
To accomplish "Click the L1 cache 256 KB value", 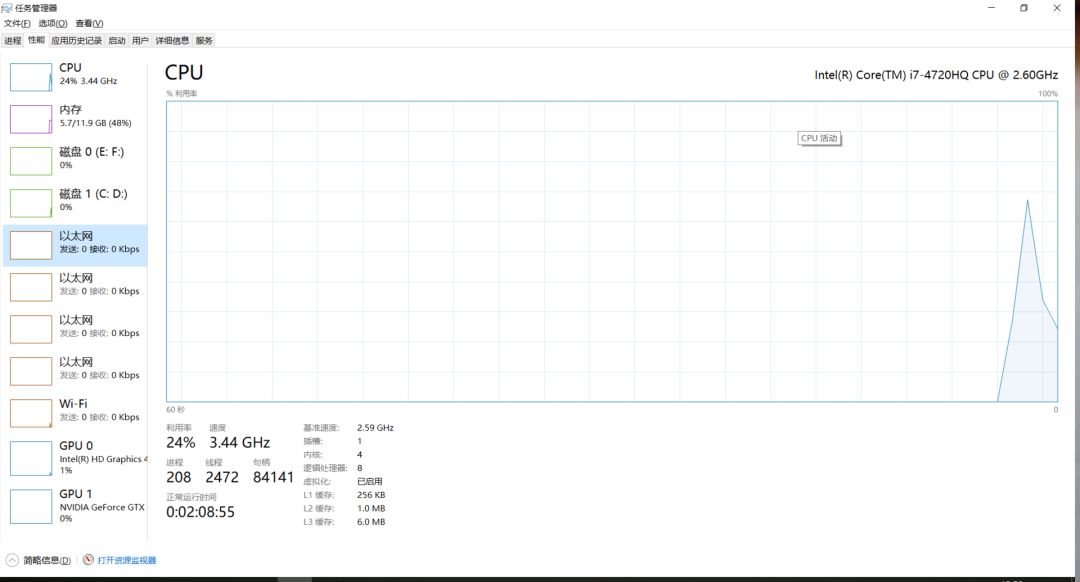I will tap(371, 495).
